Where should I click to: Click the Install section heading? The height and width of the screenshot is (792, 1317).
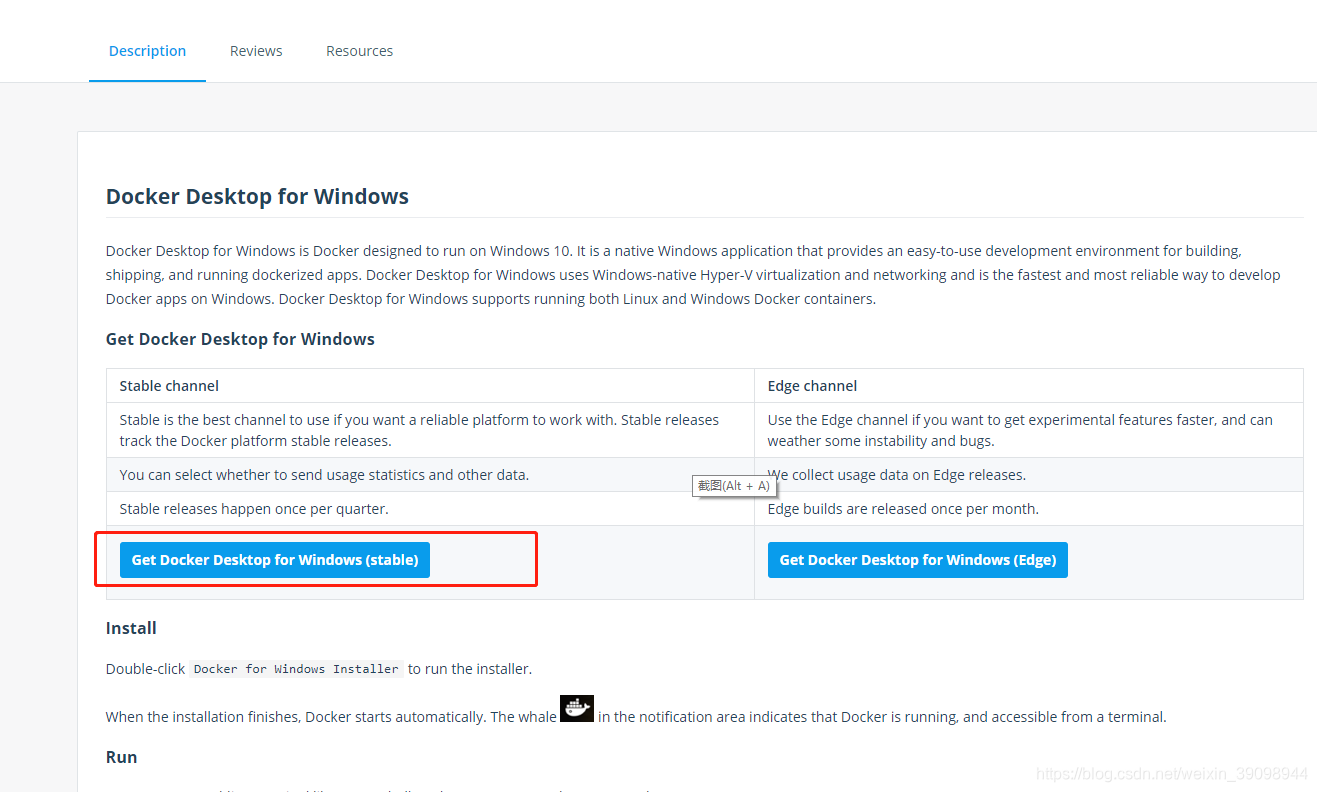click(131, 628)
